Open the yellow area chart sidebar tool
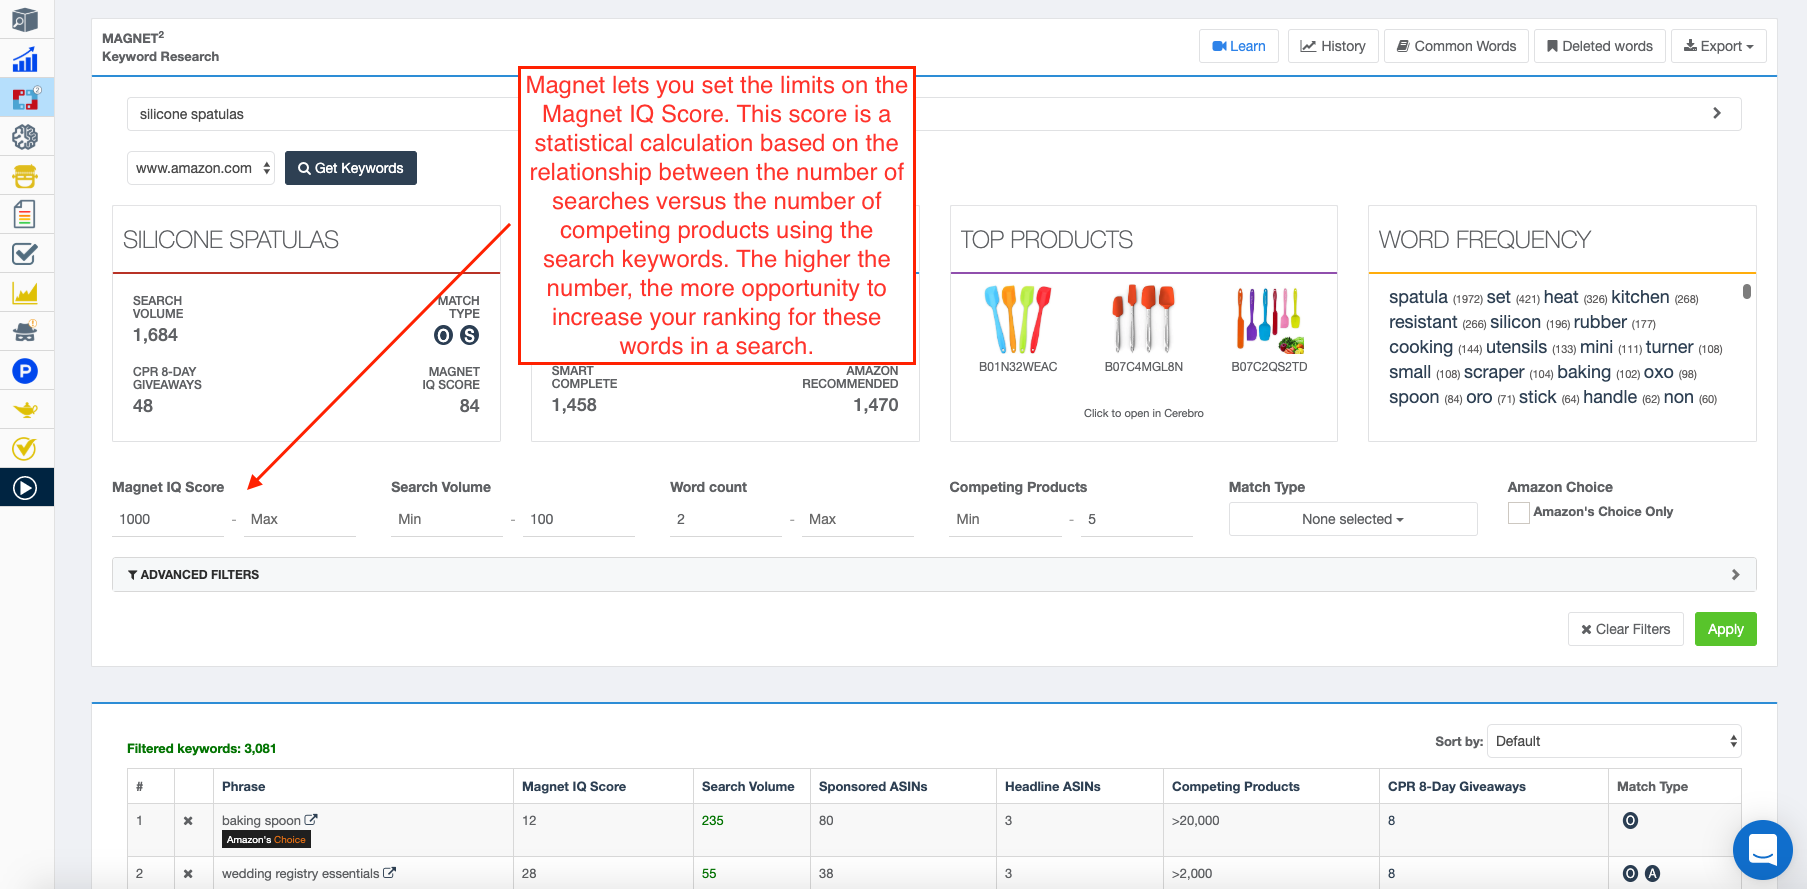This screenshot has width=1807, height=889. (x=25, y=293)
